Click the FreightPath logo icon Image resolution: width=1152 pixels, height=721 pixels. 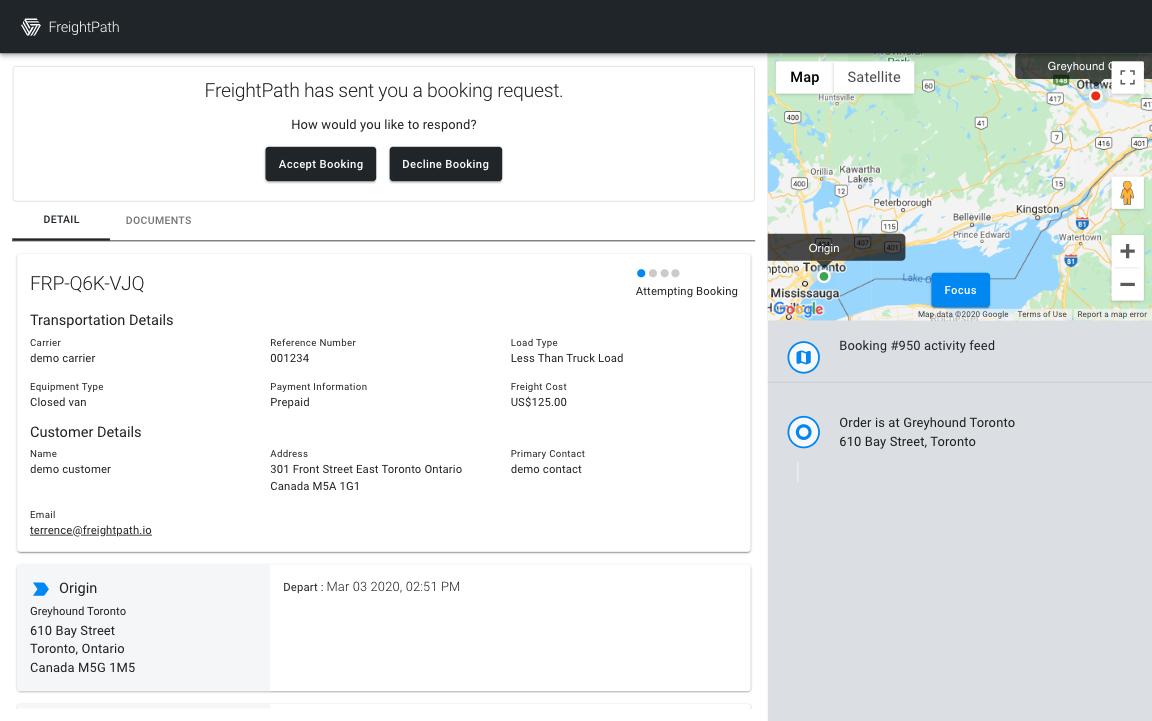click(x=31, y=27)
